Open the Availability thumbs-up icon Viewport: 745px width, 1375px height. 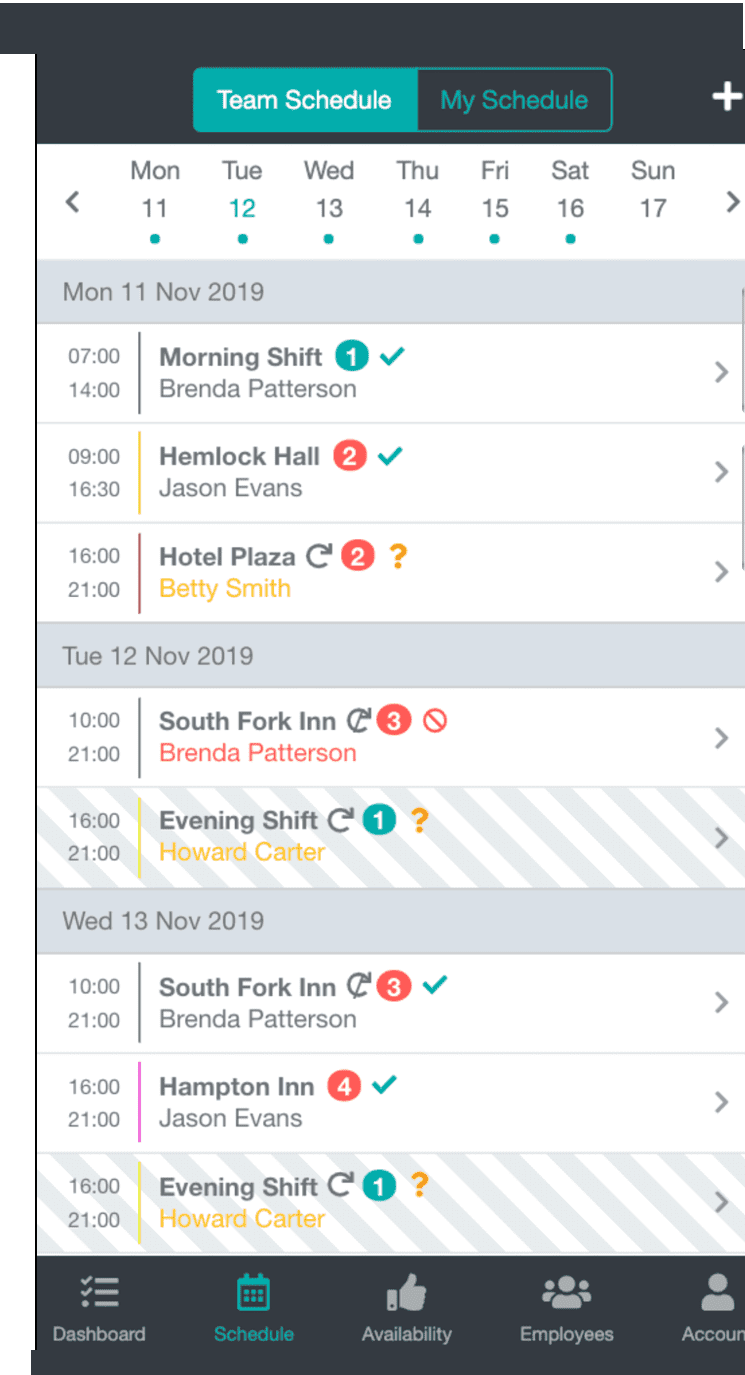406,1293
